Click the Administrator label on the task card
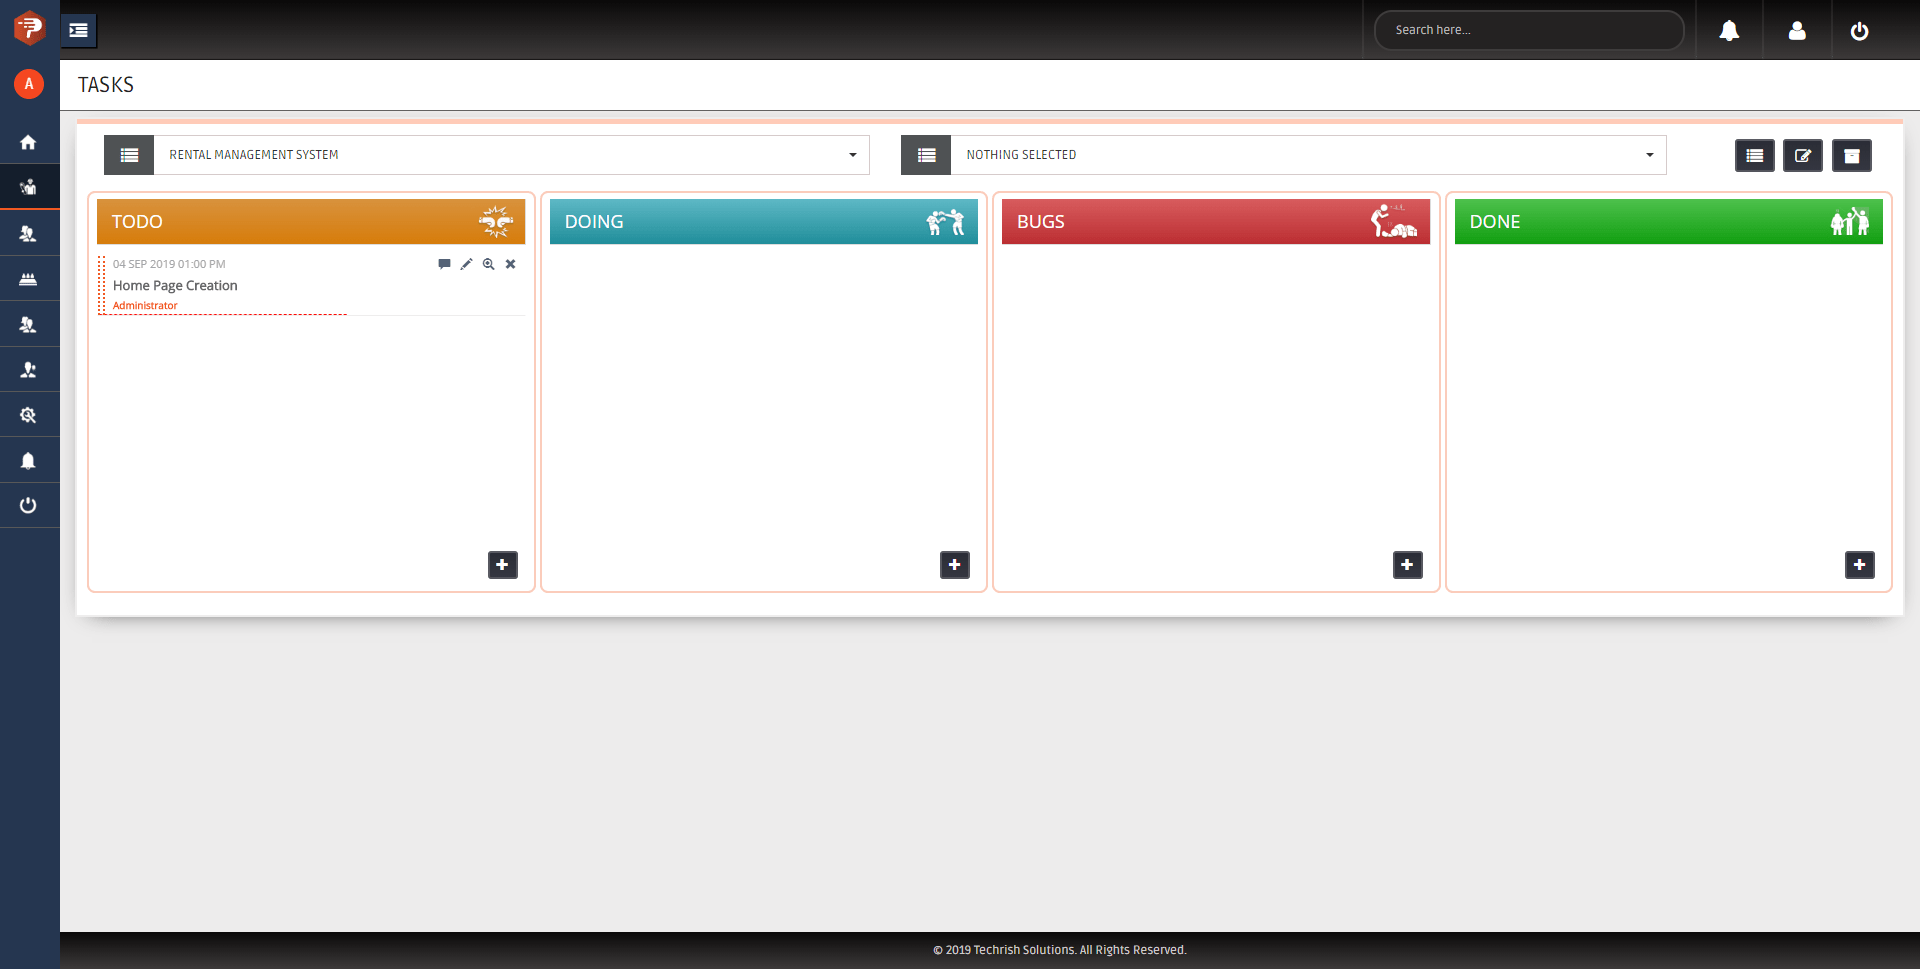Screen dimensions: 1920x969 click(x=145, y=306)
